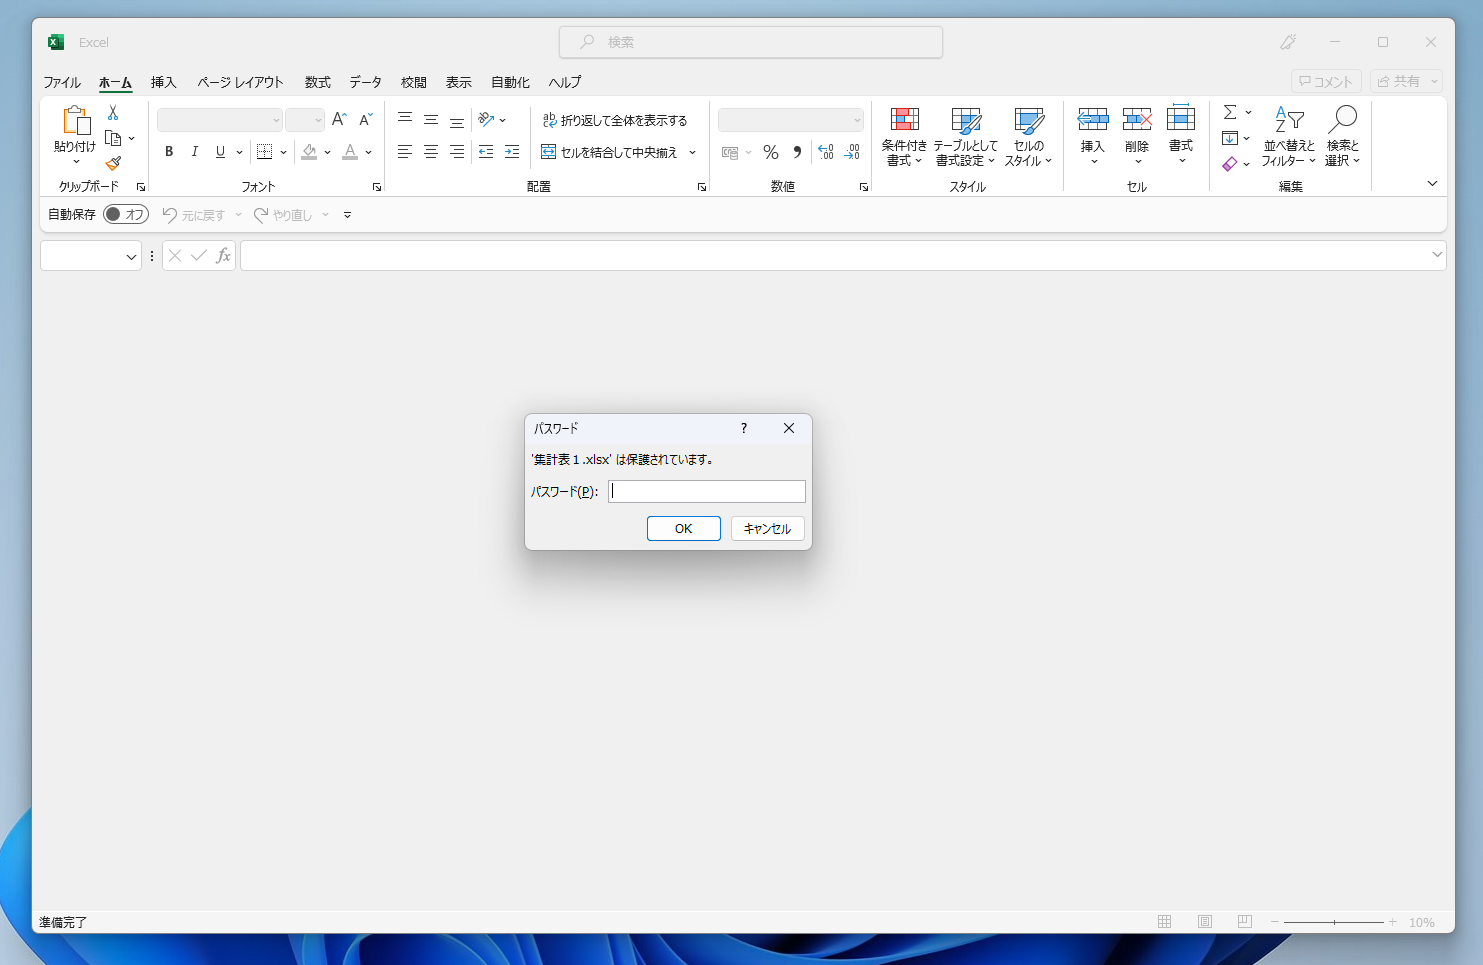Click the Decrease Decimal icon

coord(852,152)
